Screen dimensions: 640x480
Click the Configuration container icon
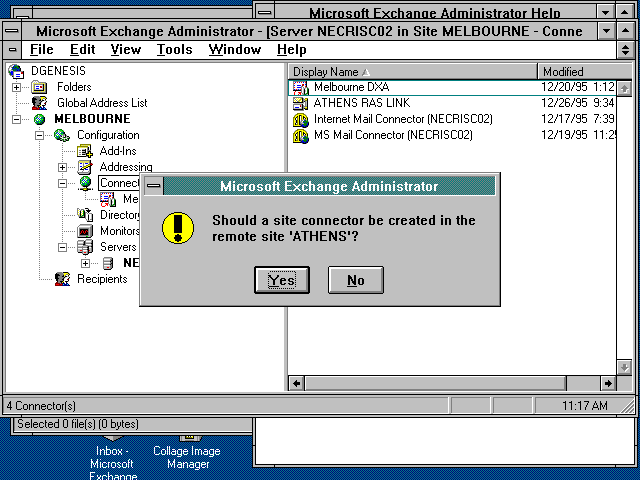[62, 135]
